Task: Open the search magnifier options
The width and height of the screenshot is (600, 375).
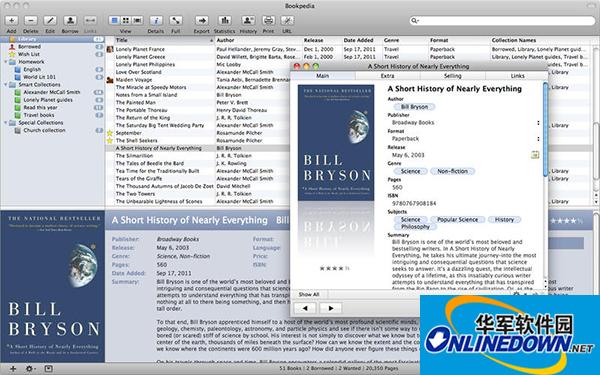Action: tap(415, 21)
